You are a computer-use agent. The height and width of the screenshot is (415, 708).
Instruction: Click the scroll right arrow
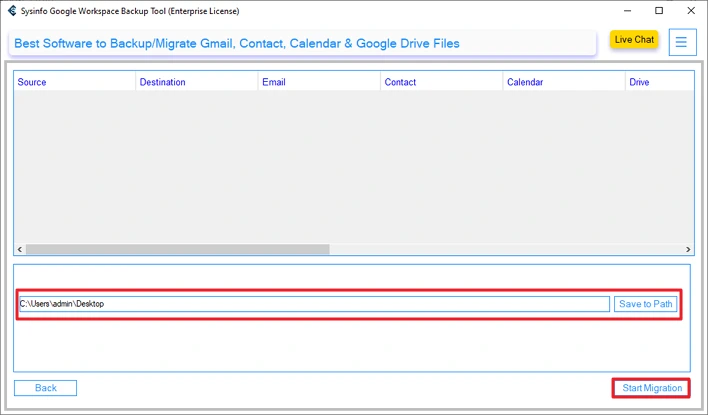click(x=688, y=249)
